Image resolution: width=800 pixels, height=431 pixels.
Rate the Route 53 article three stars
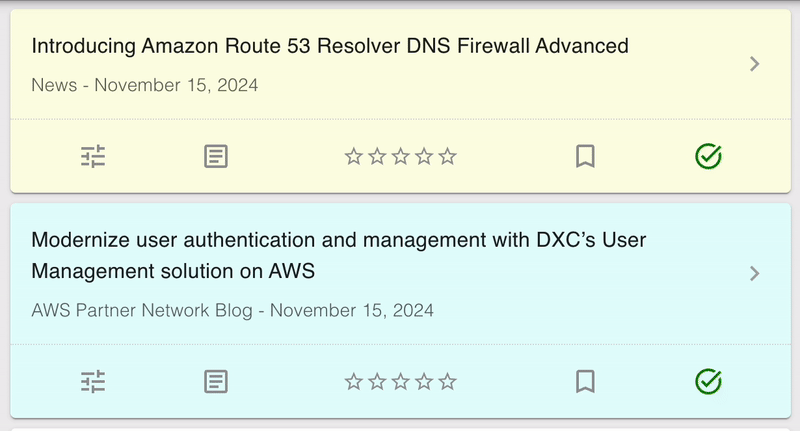point(400,156)
